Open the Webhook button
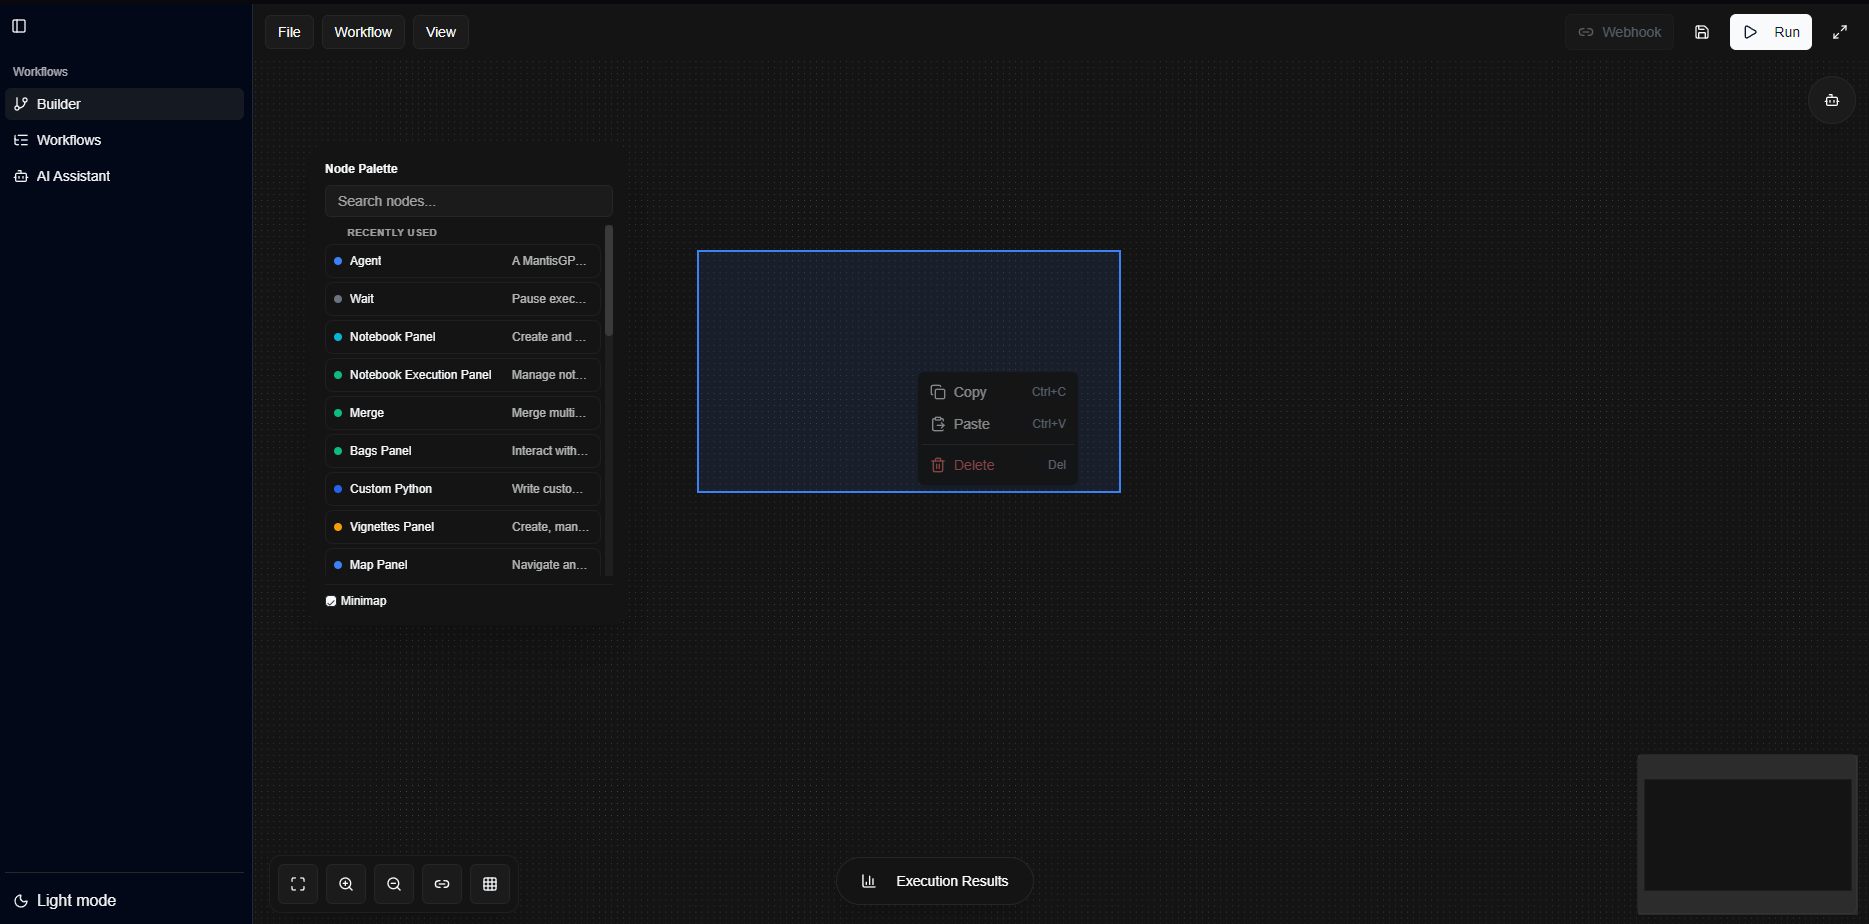1869x924 pixels. click(x=1618, y=31)
